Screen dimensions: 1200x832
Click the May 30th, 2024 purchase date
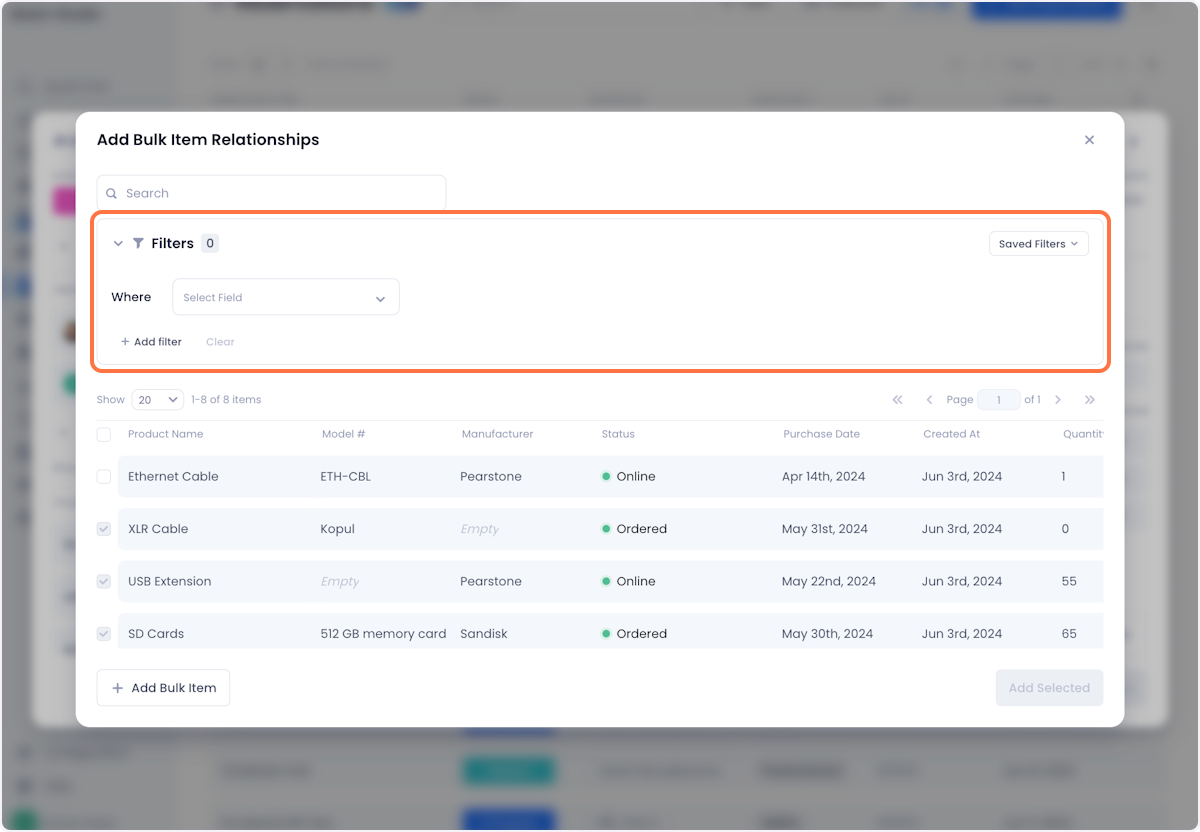pos(827,634)
